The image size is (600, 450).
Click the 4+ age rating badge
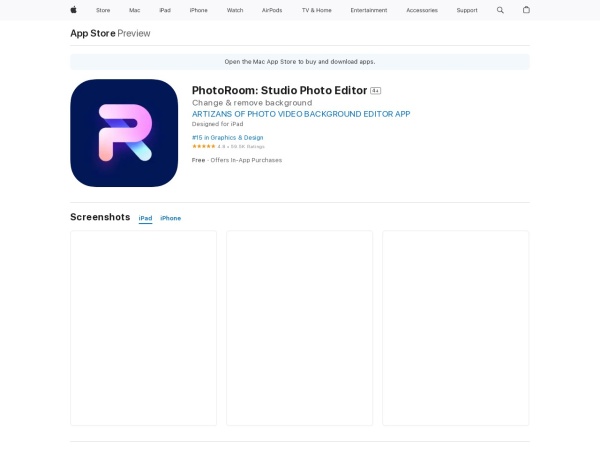pos(376,90)
